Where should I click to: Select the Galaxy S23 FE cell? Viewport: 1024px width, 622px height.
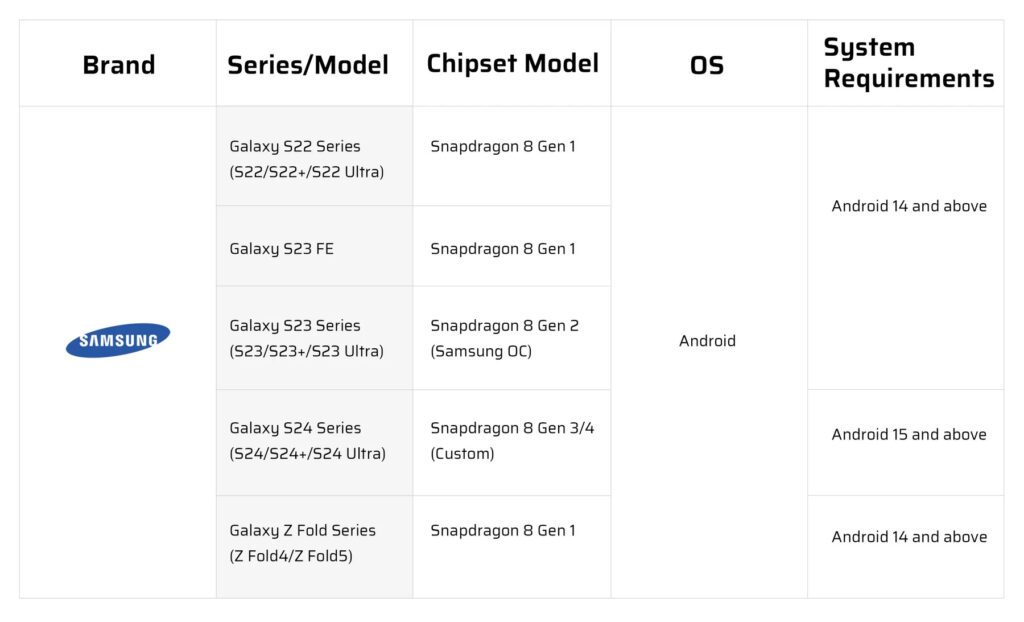tap(282, 248)
